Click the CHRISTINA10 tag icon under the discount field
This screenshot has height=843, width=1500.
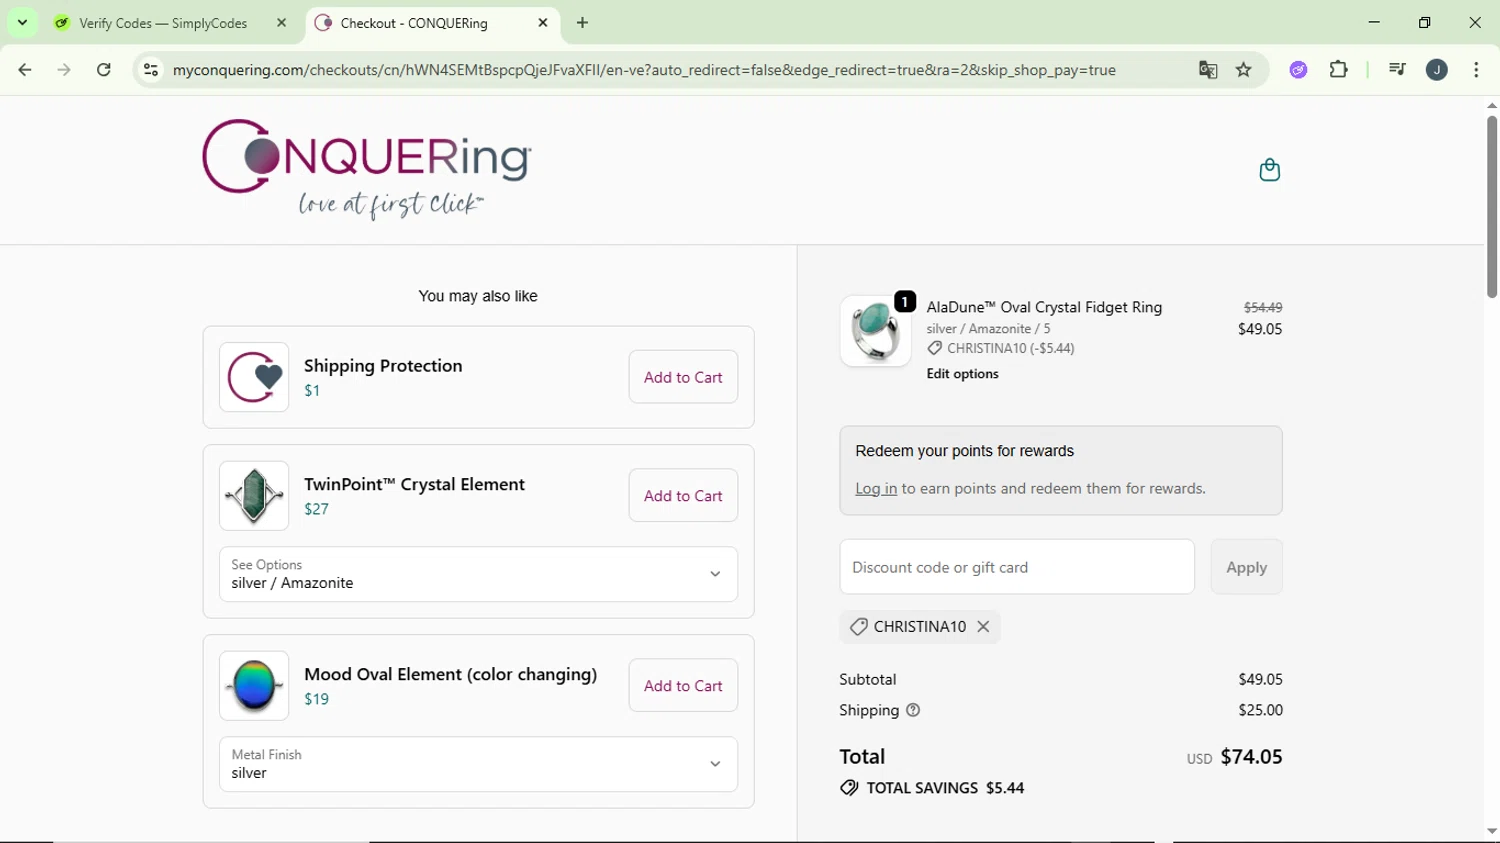click(858, 627)
